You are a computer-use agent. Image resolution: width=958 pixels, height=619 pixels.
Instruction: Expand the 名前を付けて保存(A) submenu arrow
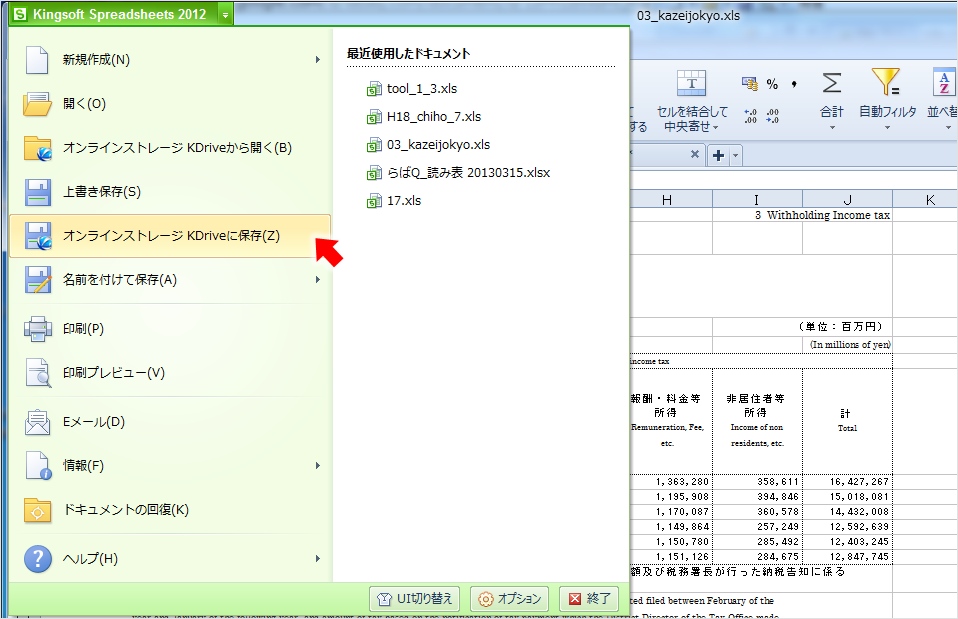point(318,280)
